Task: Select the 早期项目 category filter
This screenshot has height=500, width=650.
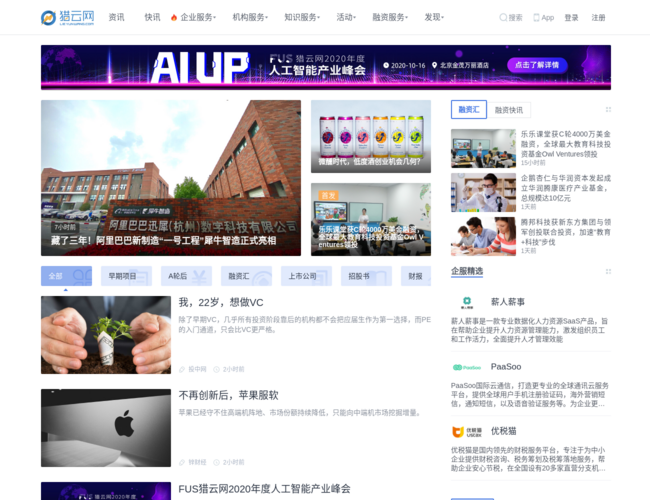Action: (126, 276)
